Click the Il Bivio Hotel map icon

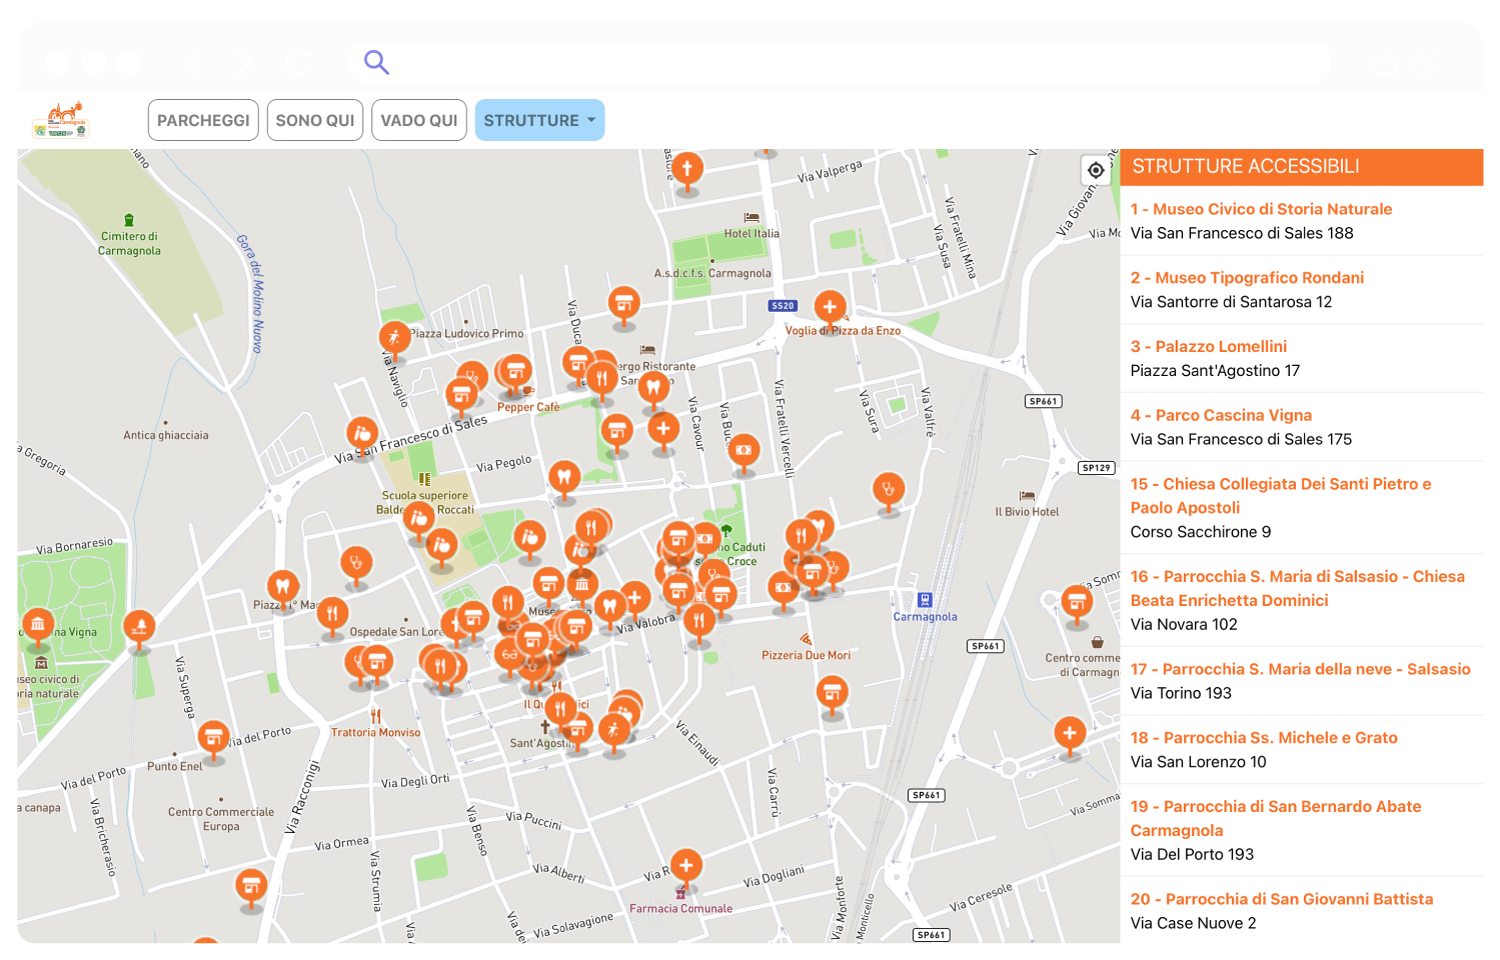[1027, 496]
